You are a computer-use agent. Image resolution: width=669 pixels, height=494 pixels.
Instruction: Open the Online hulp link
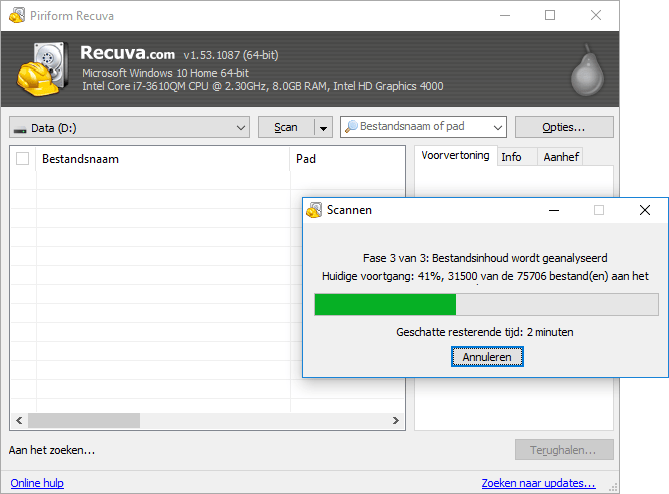tap(37, 483)
